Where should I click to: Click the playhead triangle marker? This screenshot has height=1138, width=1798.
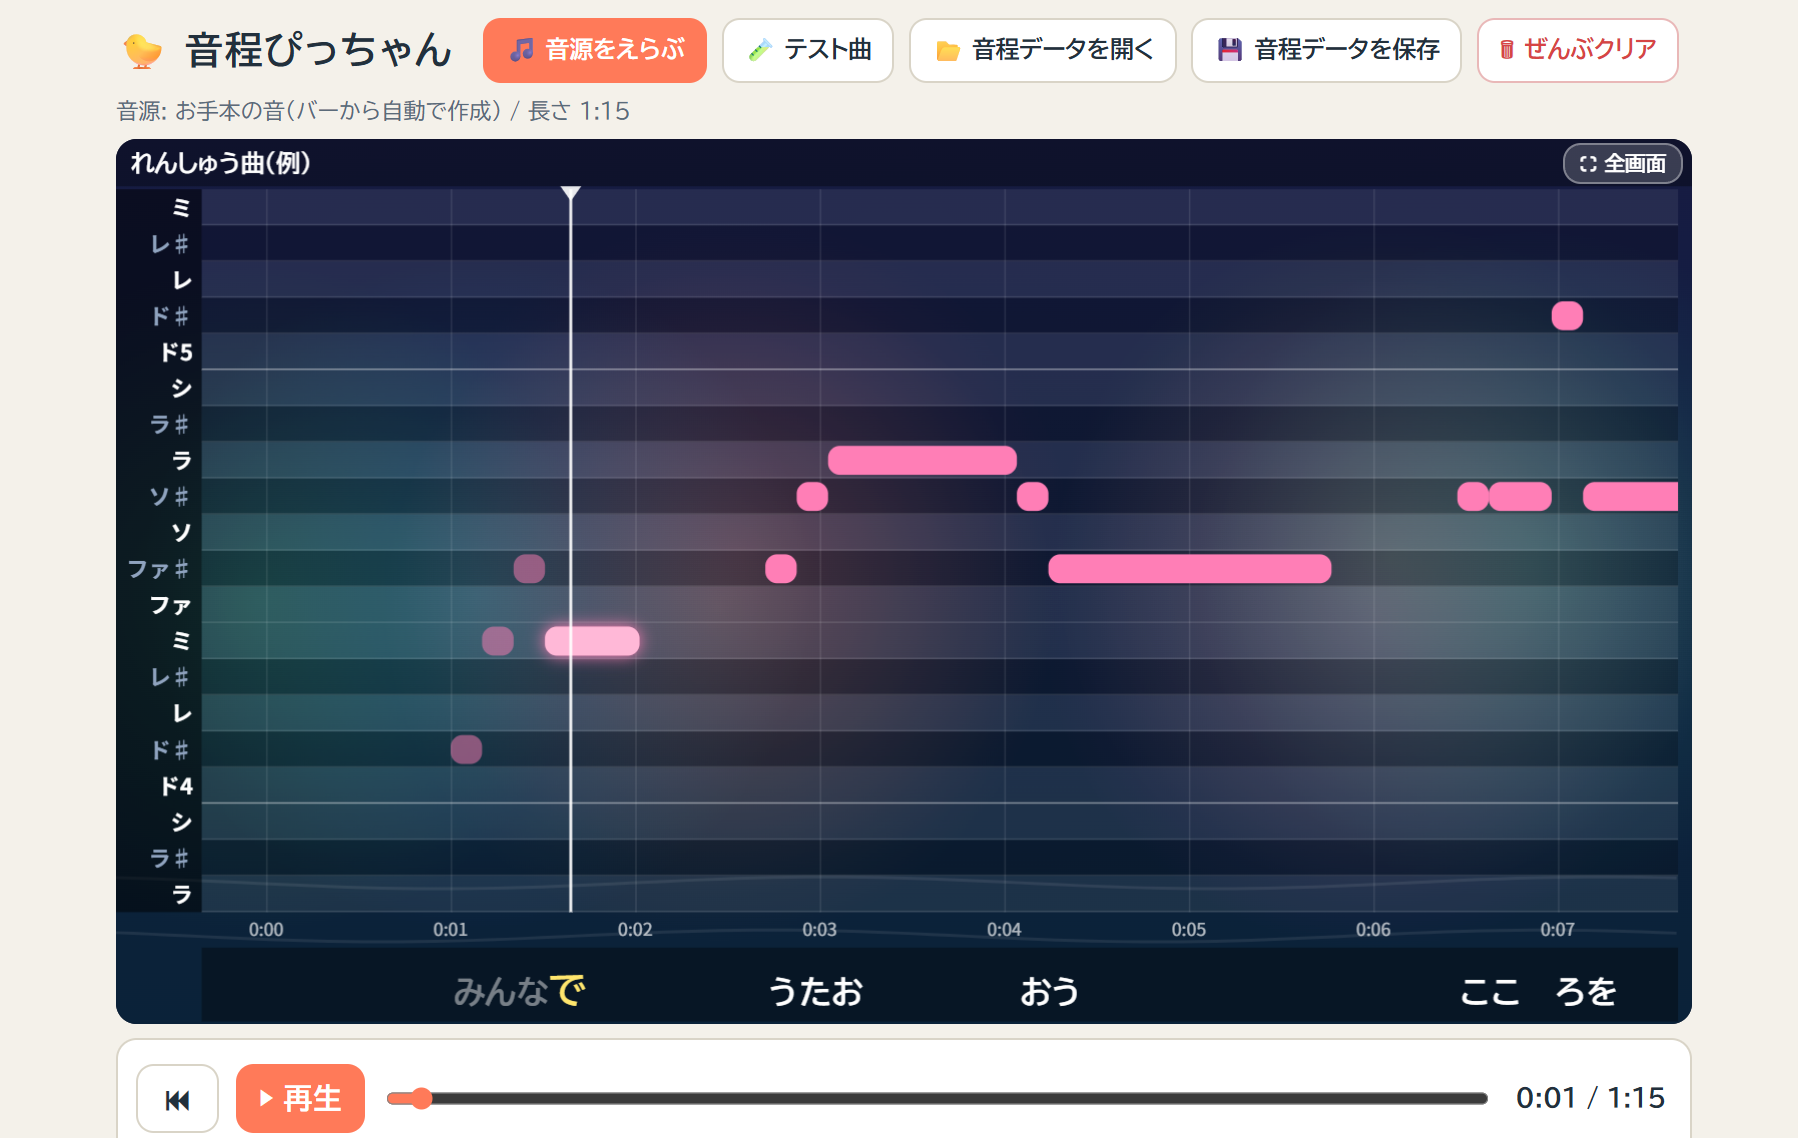point(570,192)
